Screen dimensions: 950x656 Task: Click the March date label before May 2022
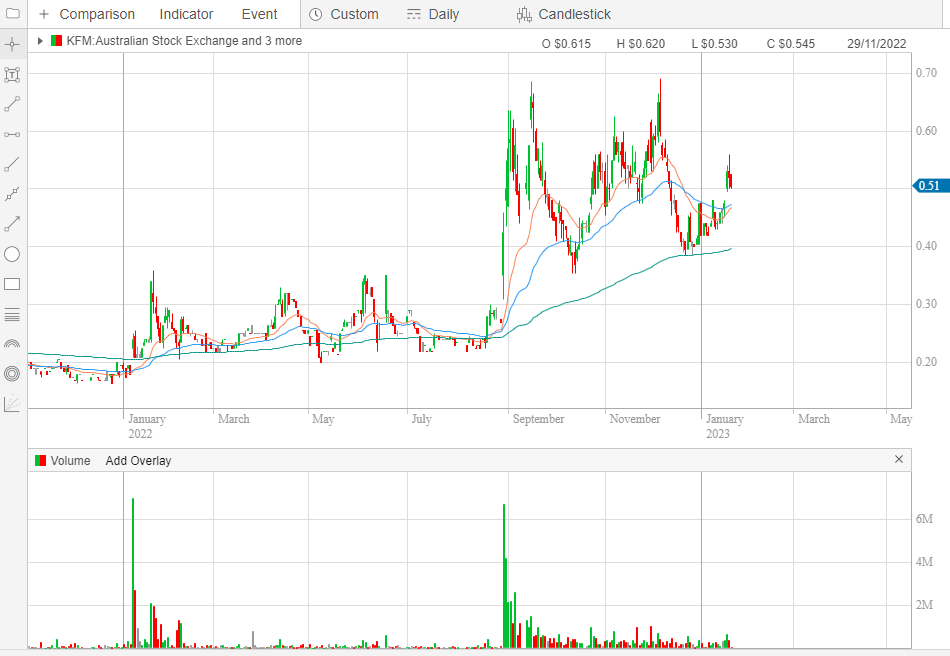[x=233, y=419]
